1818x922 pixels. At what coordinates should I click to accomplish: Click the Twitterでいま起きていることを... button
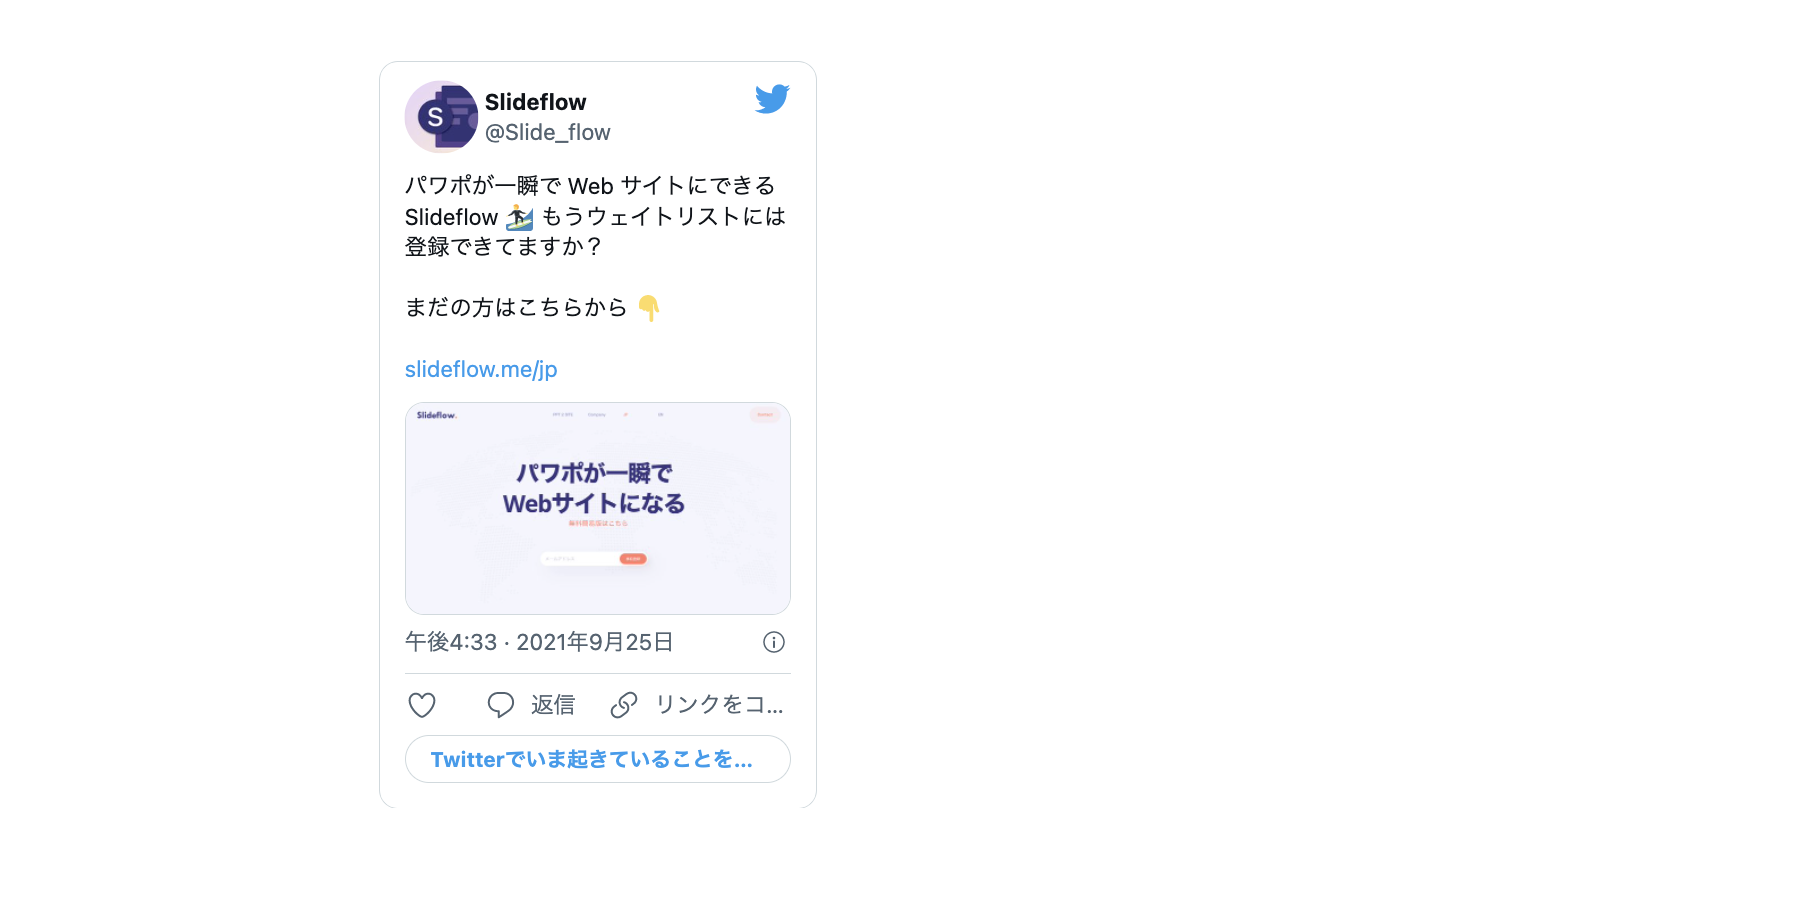[598, 759]
